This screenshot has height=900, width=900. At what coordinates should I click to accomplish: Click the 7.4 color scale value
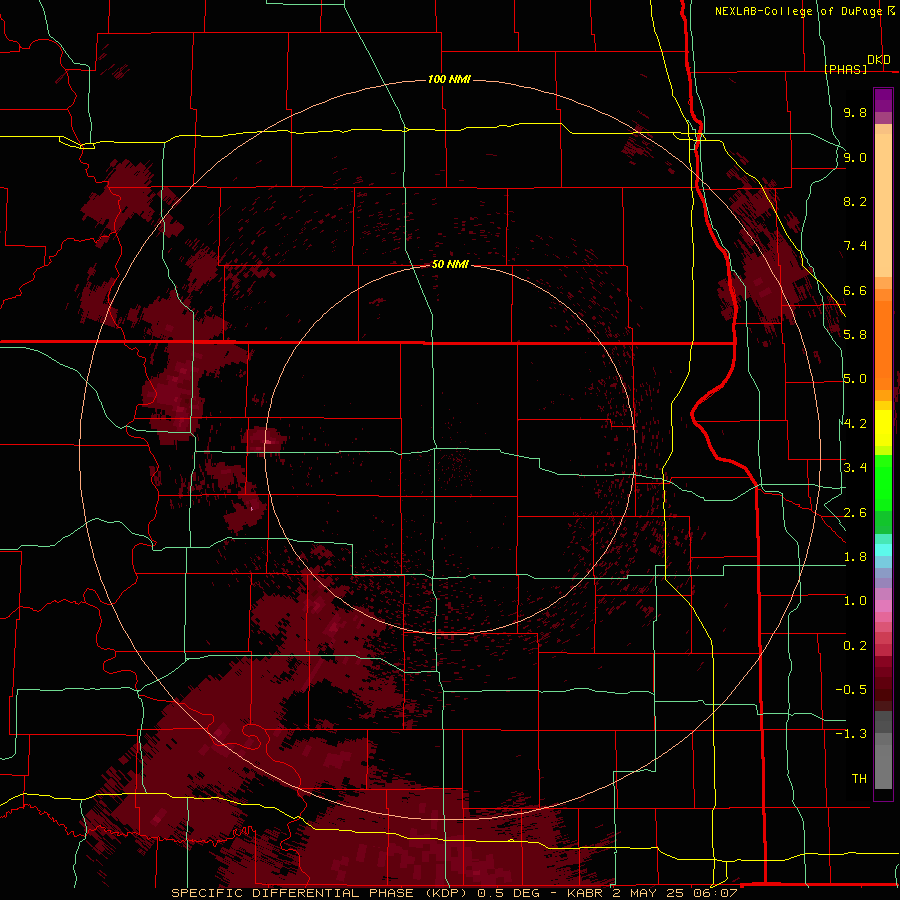(x=855, y=246)
